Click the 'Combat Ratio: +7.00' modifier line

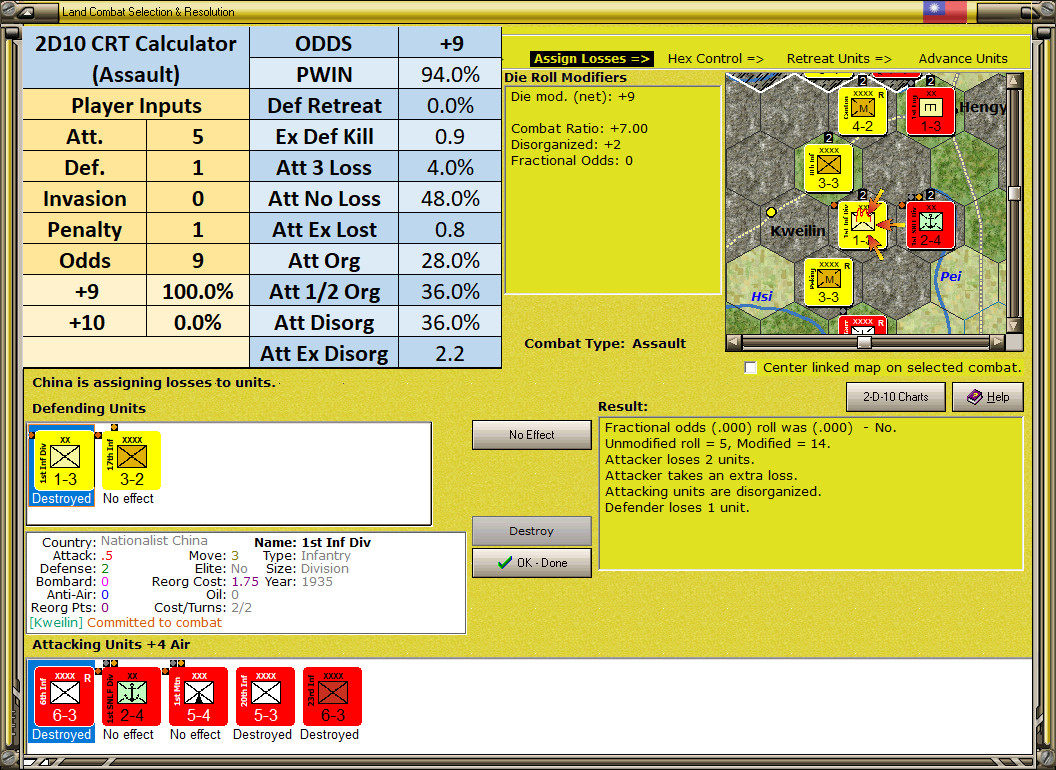coord(579,128)
